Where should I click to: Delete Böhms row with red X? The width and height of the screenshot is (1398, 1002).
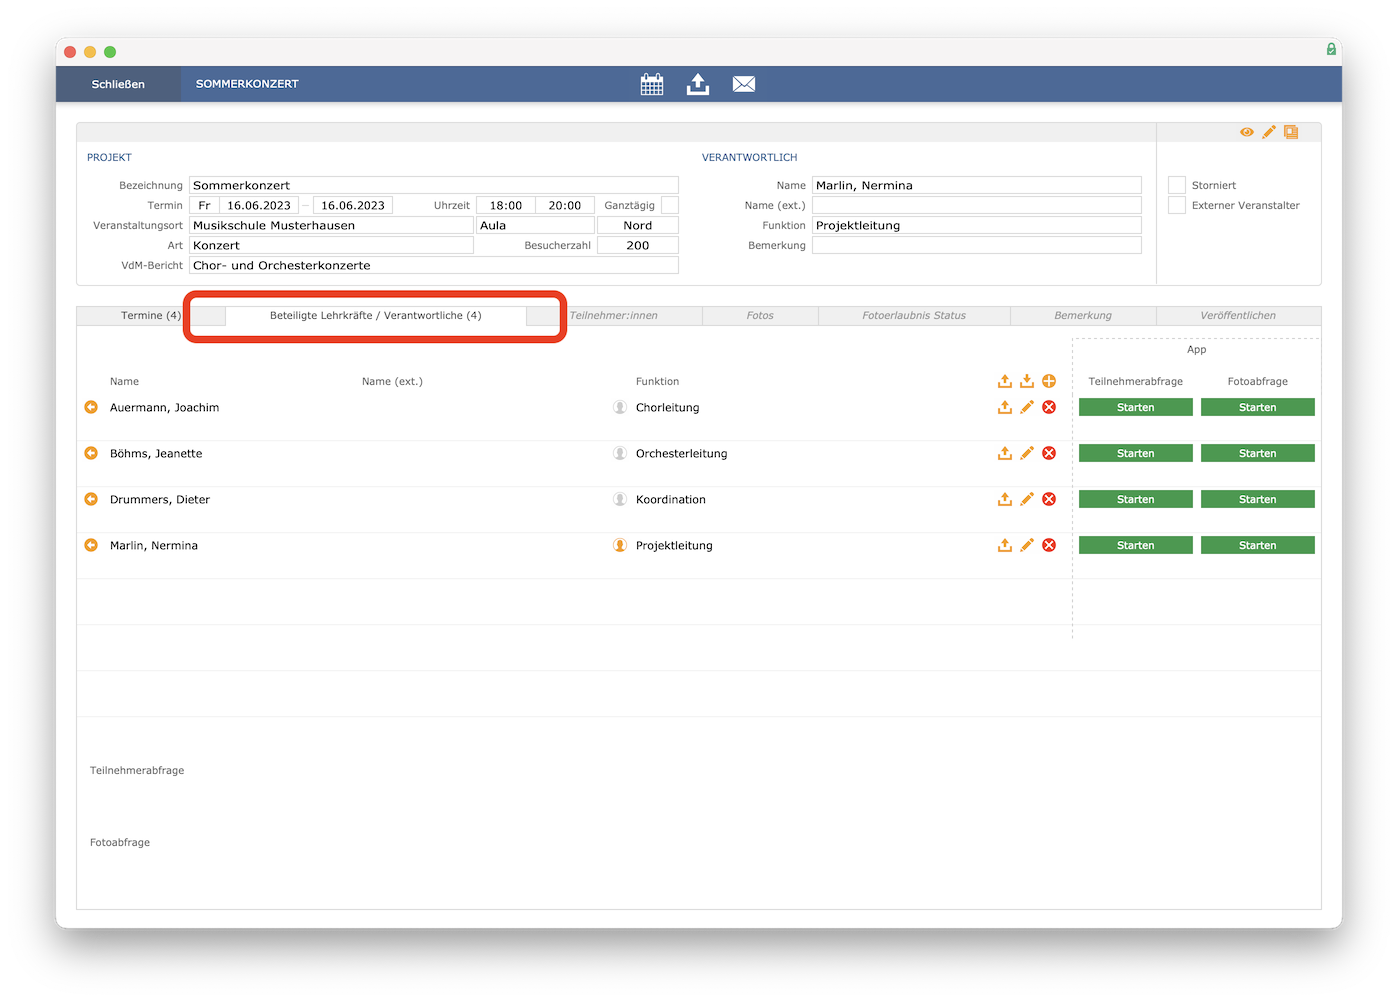[1049, 453]
